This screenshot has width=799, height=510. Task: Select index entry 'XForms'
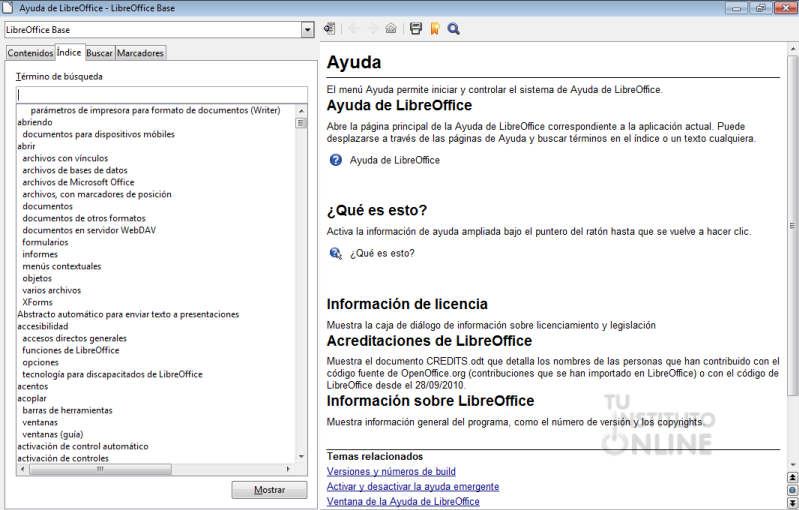pyautogui.click(x=37, y=302)
